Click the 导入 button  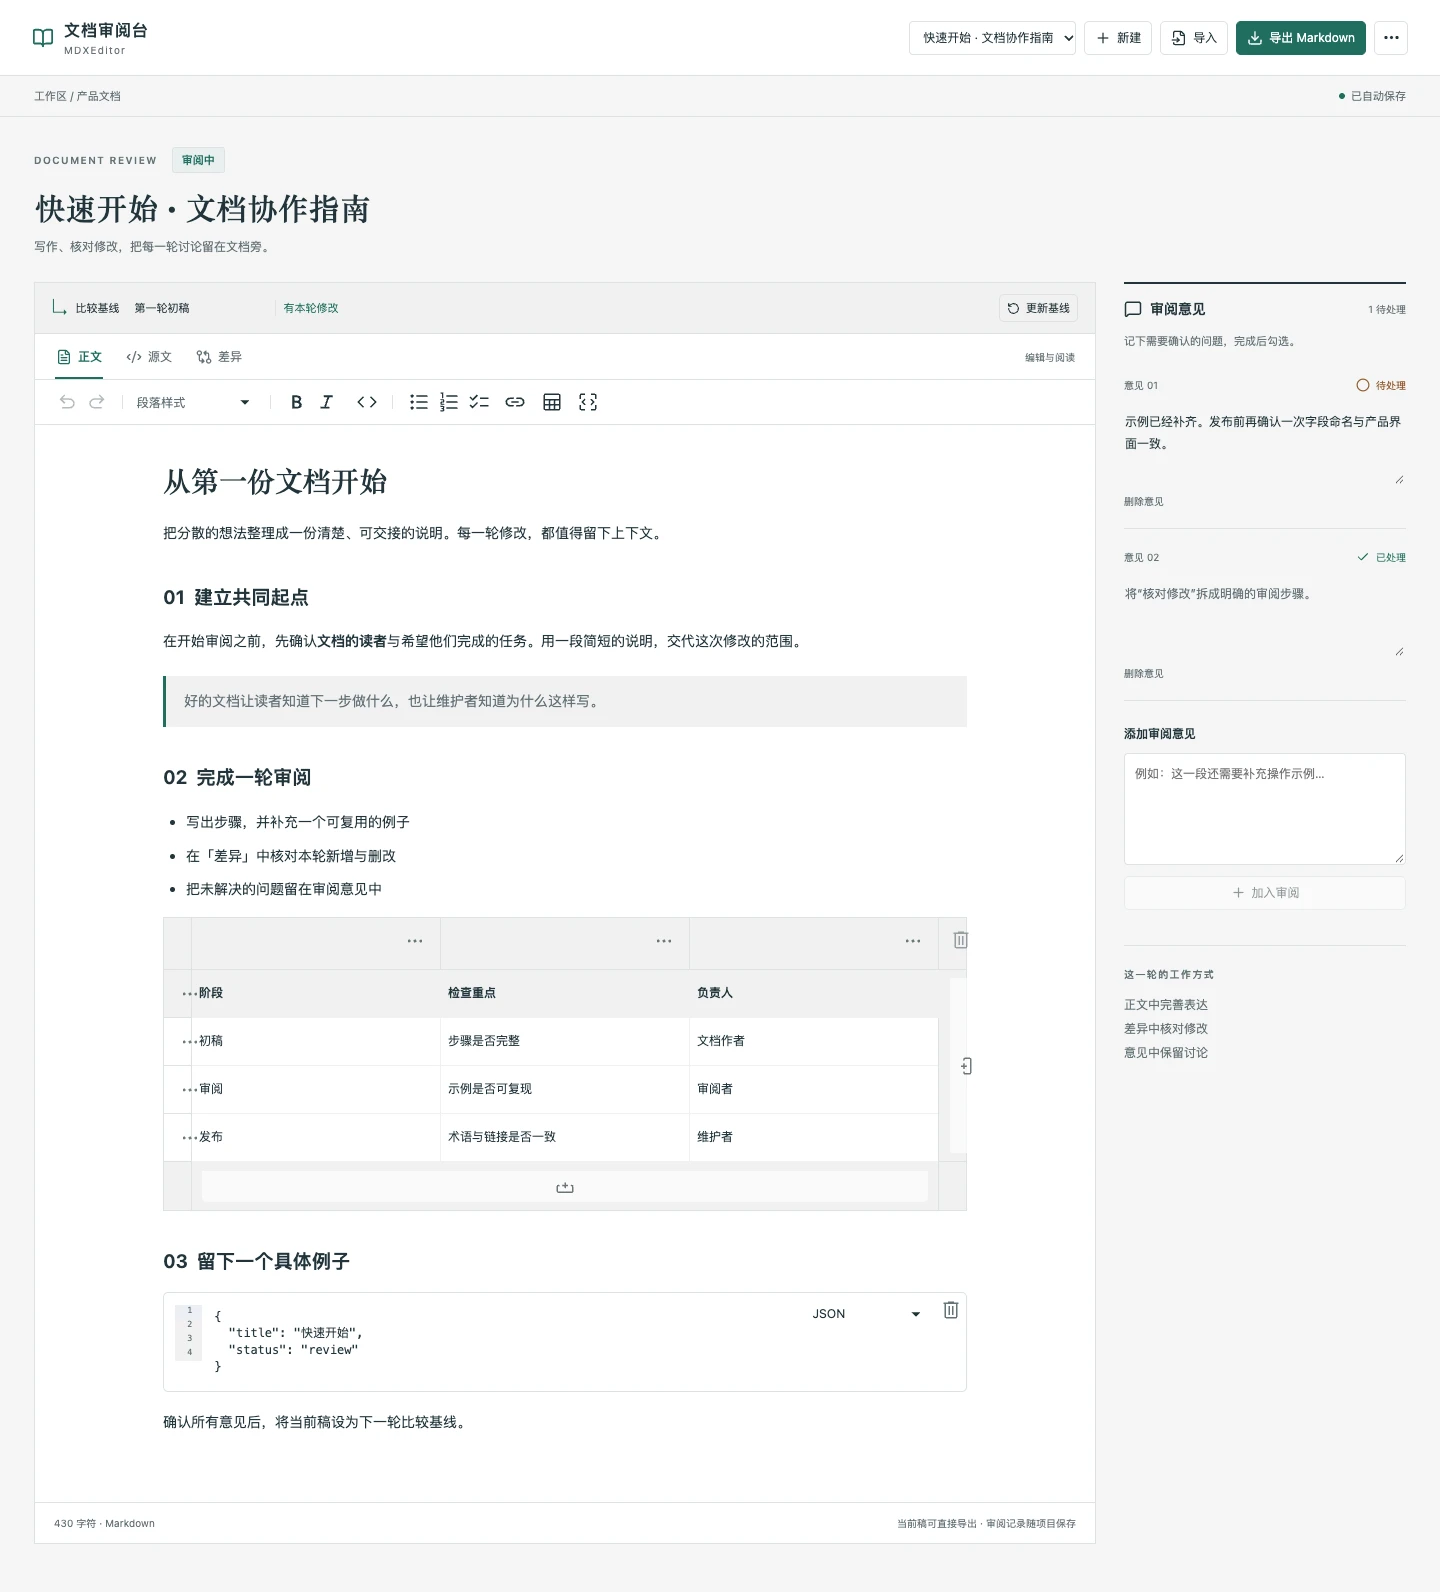click(x=1194, y=38)
